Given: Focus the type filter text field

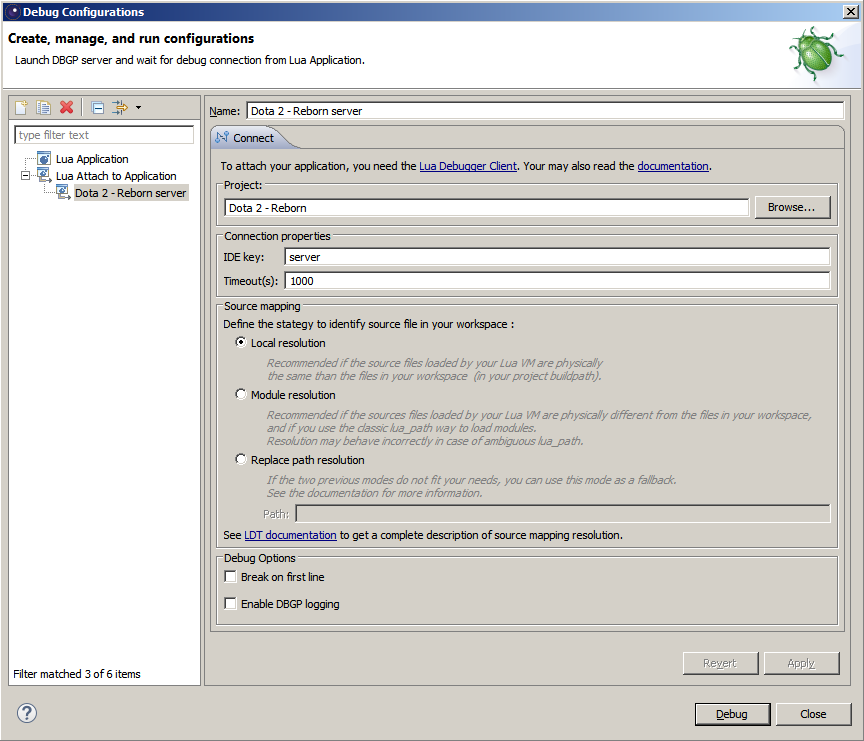Looking at the screenshot, I should [x=104, y=135].
